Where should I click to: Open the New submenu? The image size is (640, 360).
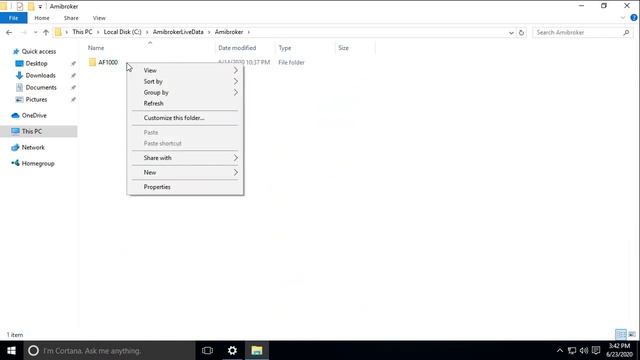click(x=185, y=172)
